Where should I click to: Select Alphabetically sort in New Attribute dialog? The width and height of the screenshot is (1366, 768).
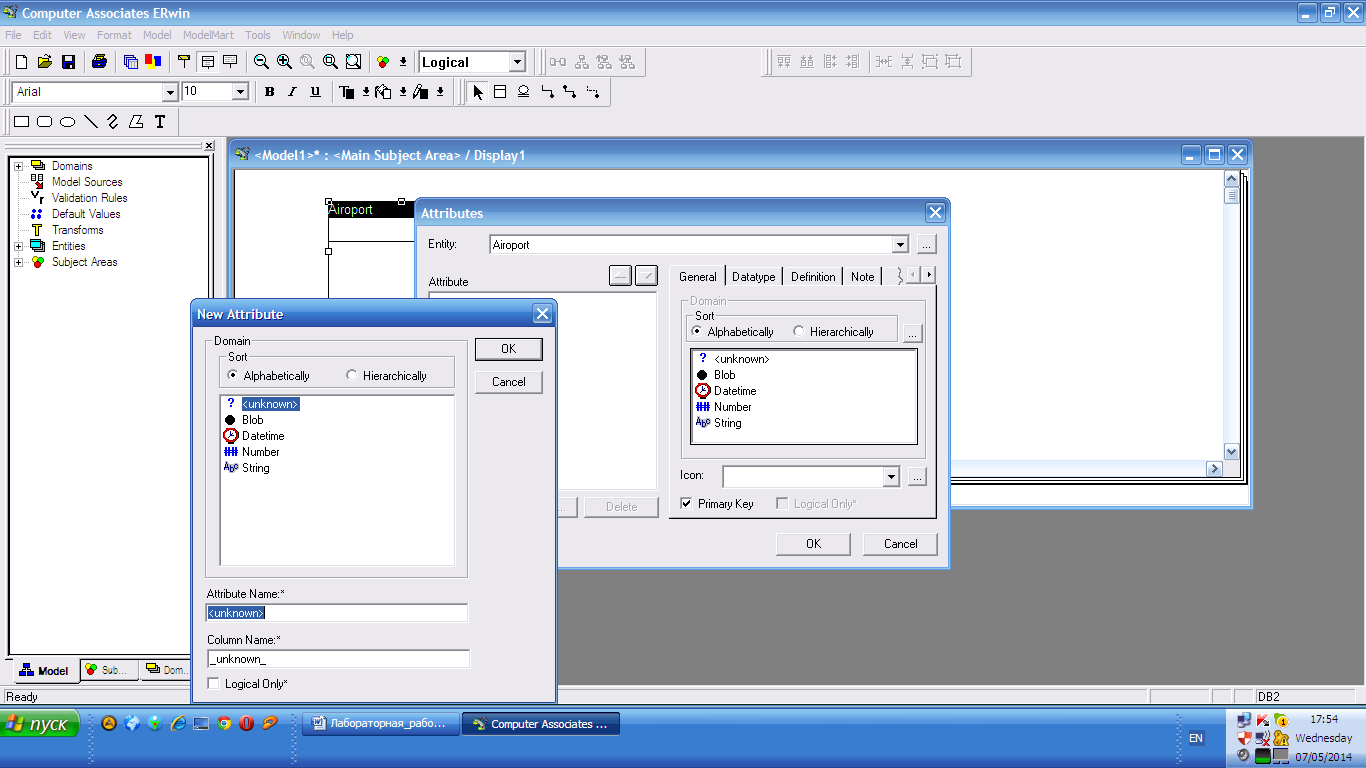[269, 376]
